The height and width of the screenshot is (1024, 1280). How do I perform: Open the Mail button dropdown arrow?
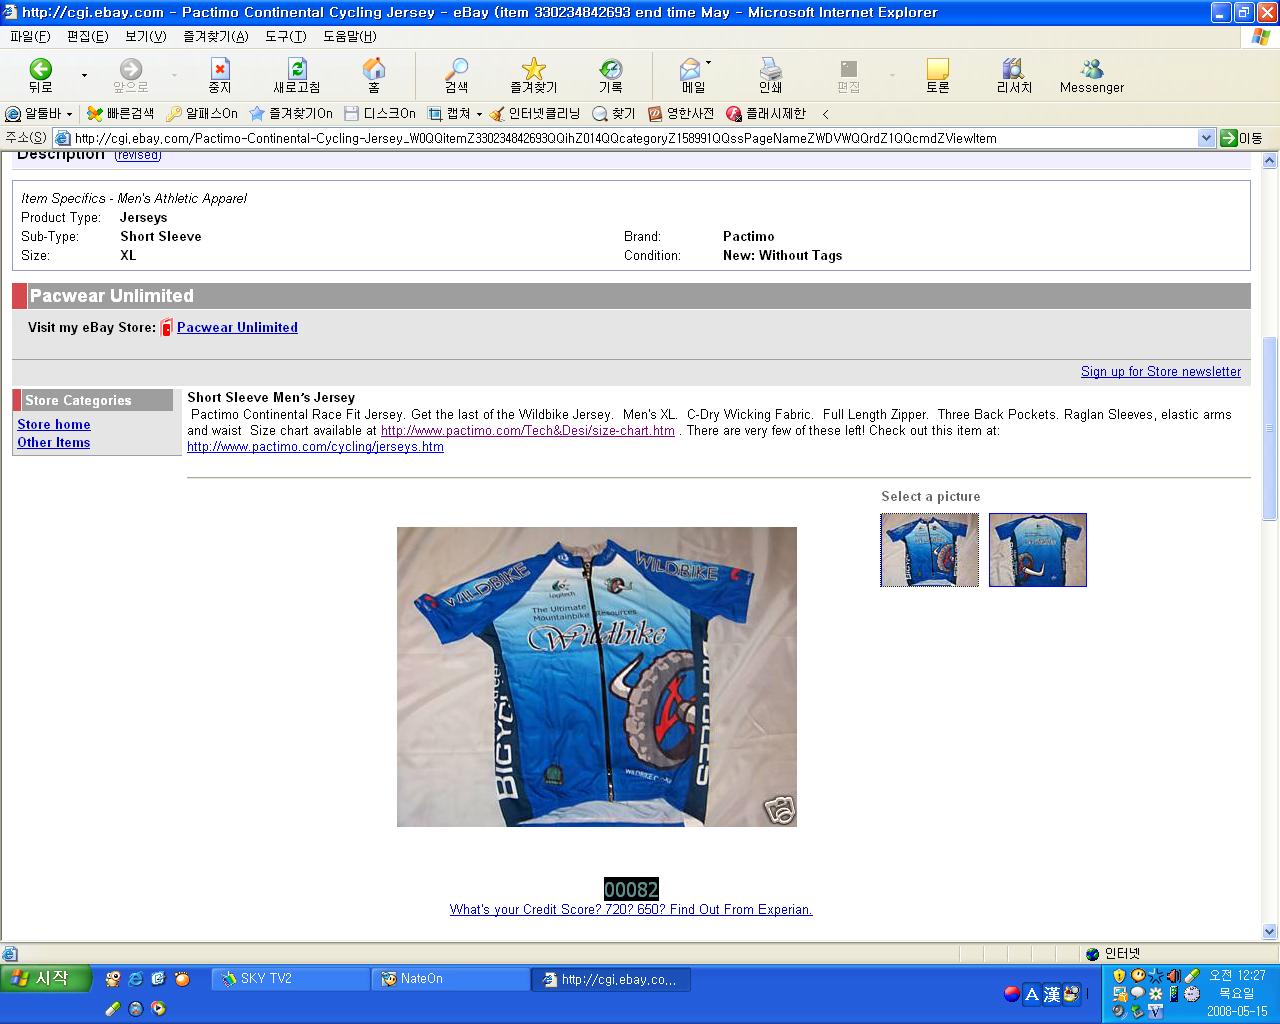coord(709,63)
